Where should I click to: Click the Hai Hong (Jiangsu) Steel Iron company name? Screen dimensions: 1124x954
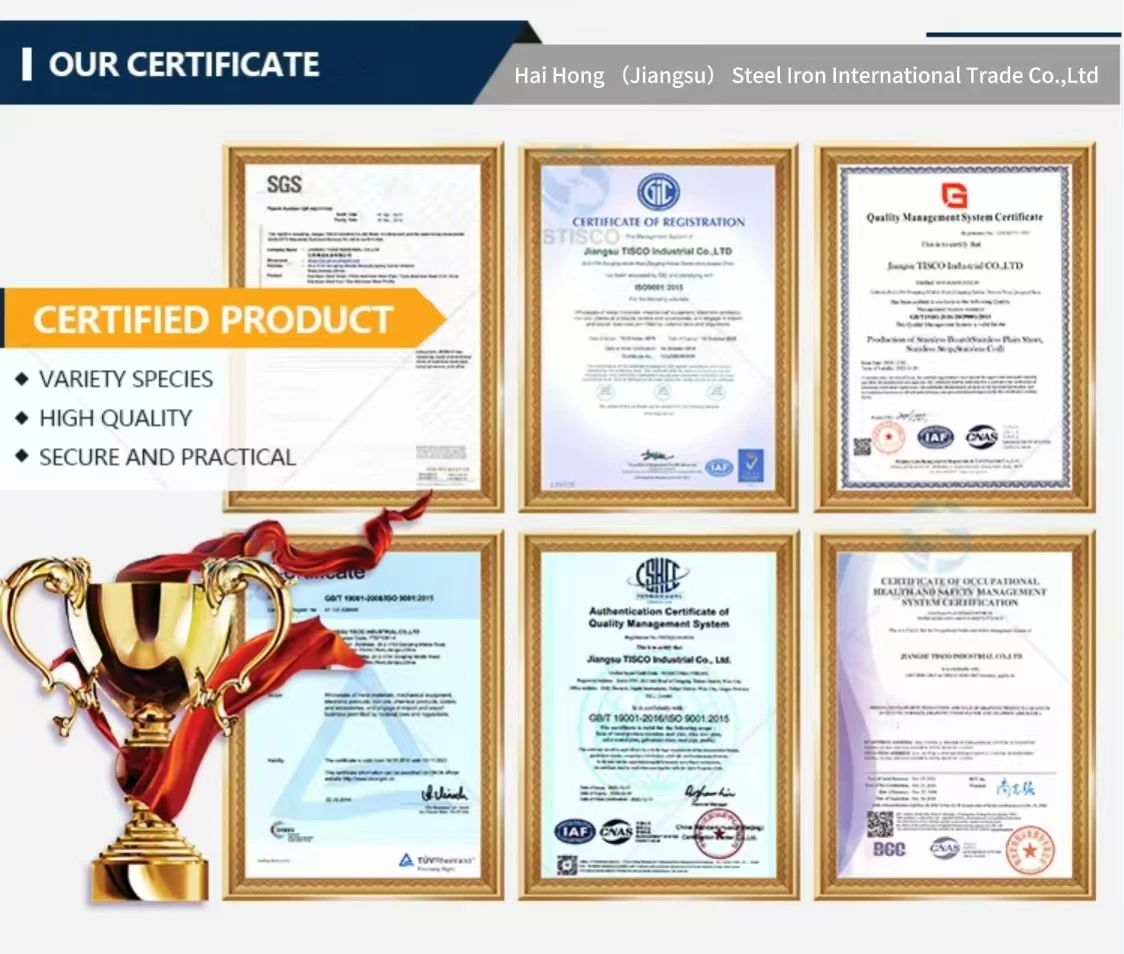(806, 75)
